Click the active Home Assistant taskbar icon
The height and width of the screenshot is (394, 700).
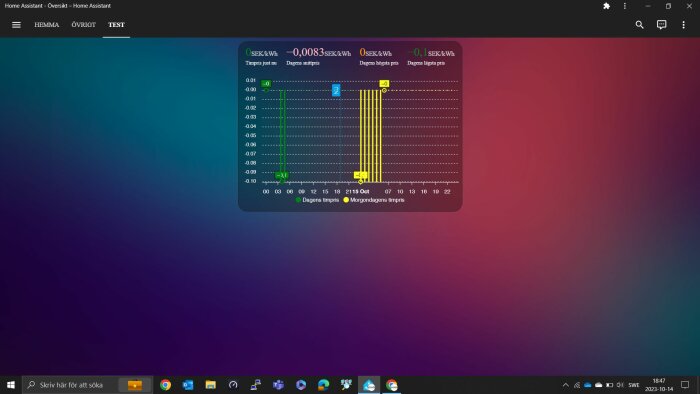click(x=369, y=385)
